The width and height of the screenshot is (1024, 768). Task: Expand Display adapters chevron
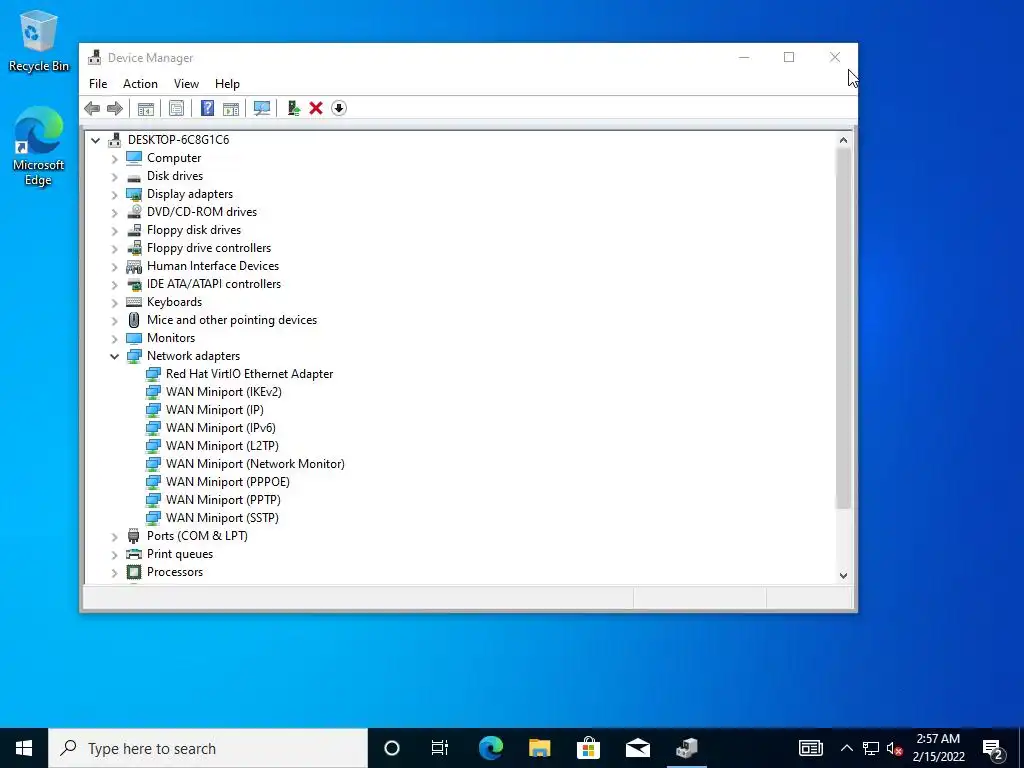114,194
